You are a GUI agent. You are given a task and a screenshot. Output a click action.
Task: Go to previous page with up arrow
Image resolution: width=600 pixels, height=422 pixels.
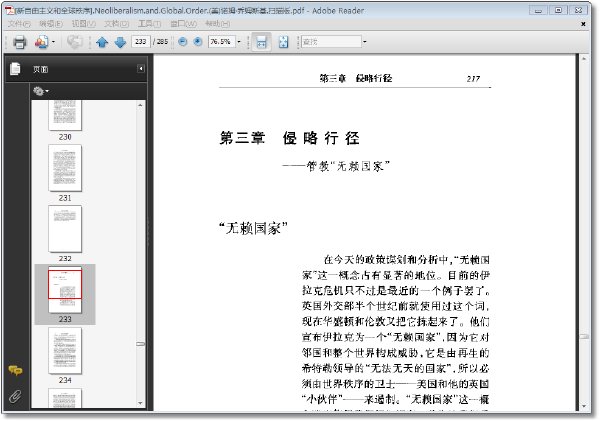coord(102,42)
